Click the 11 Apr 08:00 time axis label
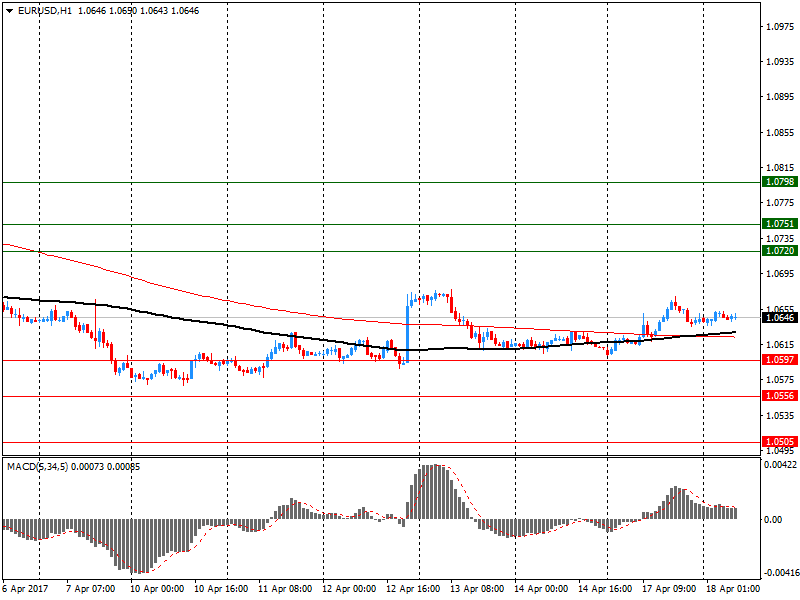Viewport: 800px width, 600px height. [285, 589]
